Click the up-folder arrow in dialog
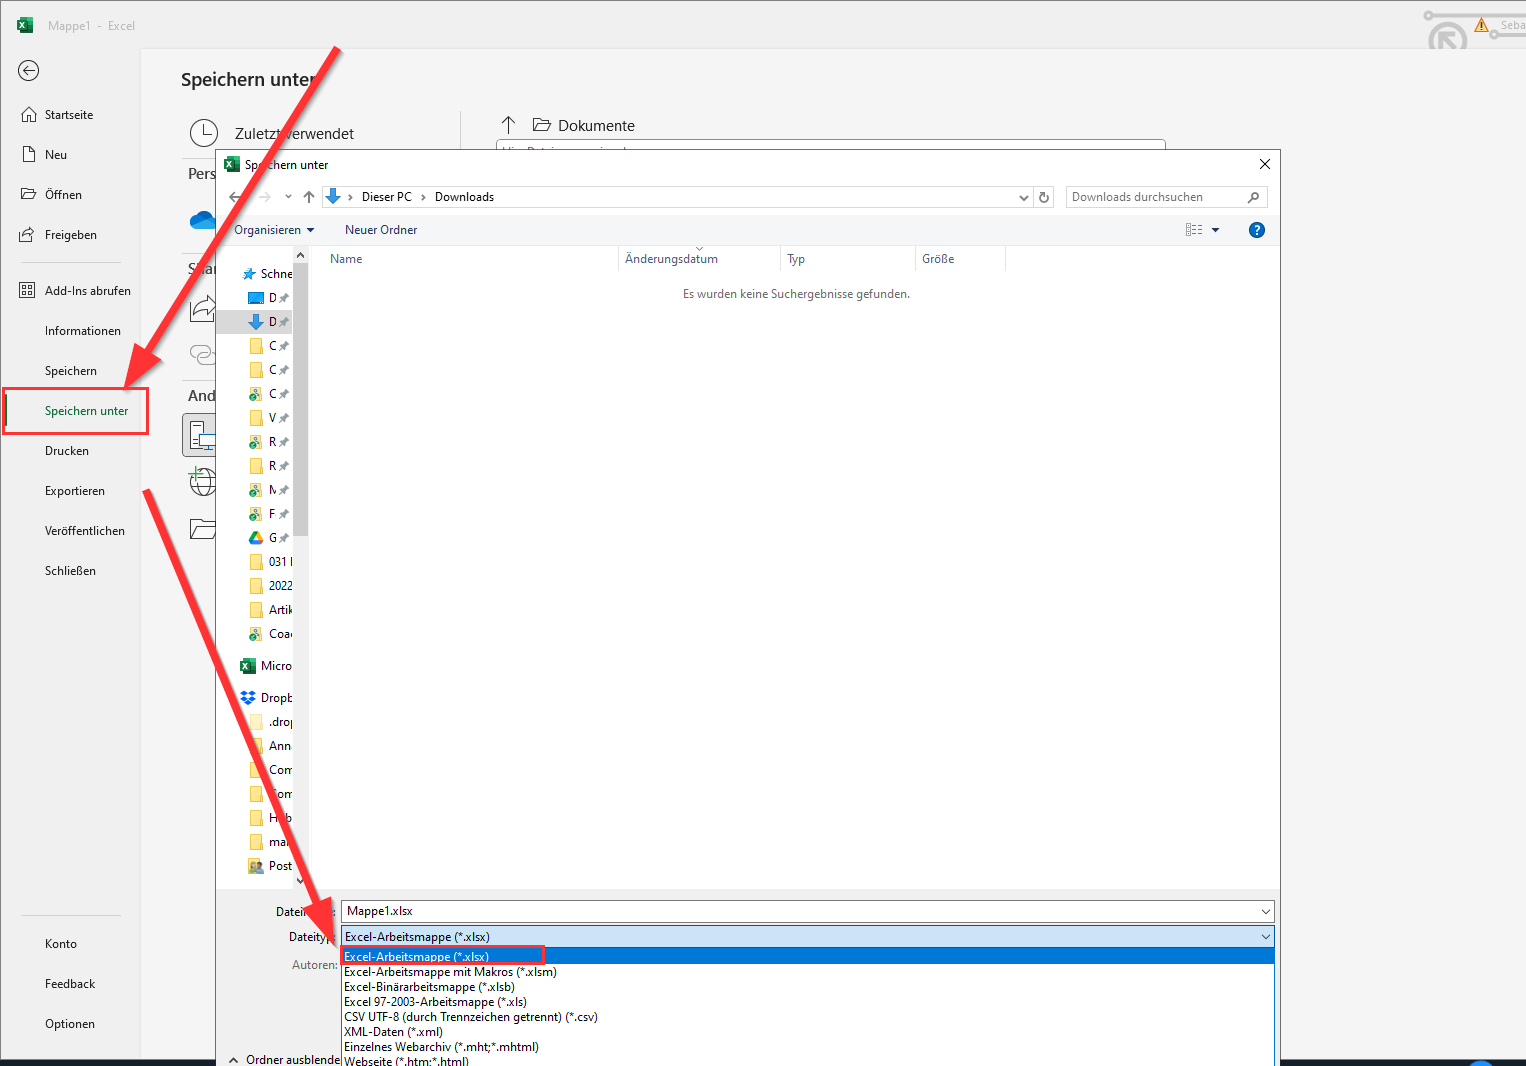1526x1066 pixels. click(x=309, y=197)
